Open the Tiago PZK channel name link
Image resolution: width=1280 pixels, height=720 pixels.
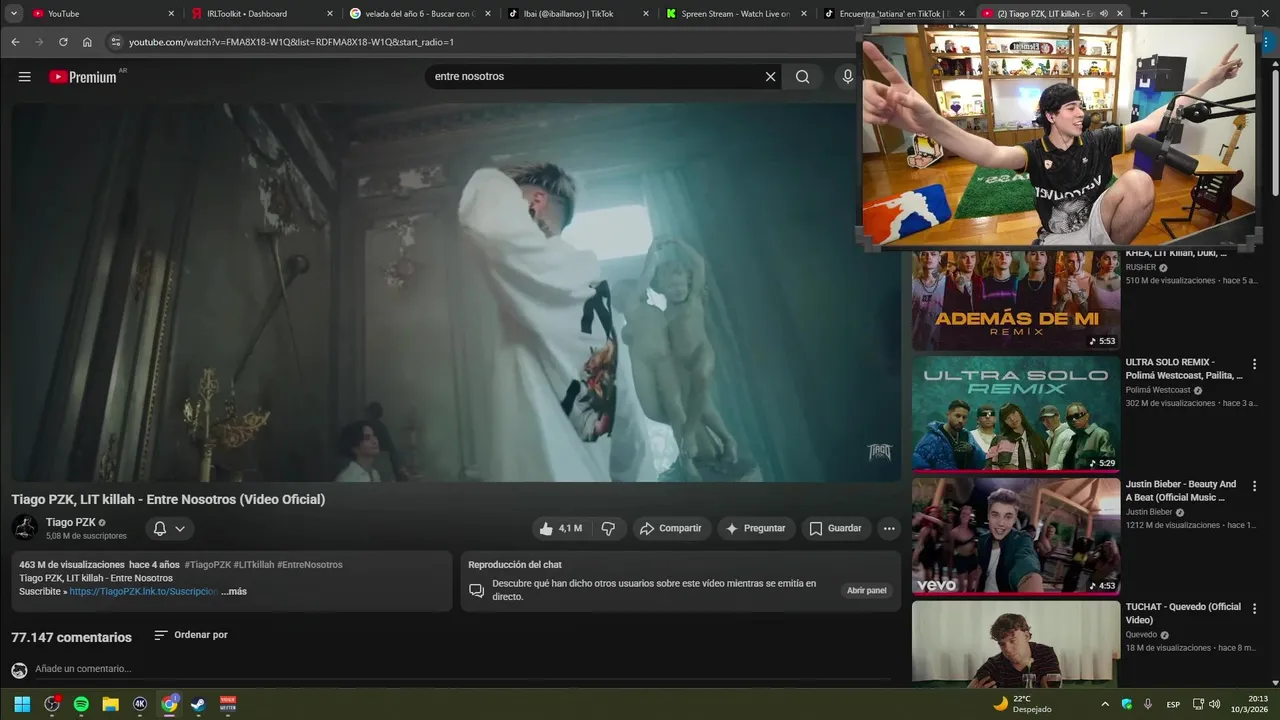point(71,522)
